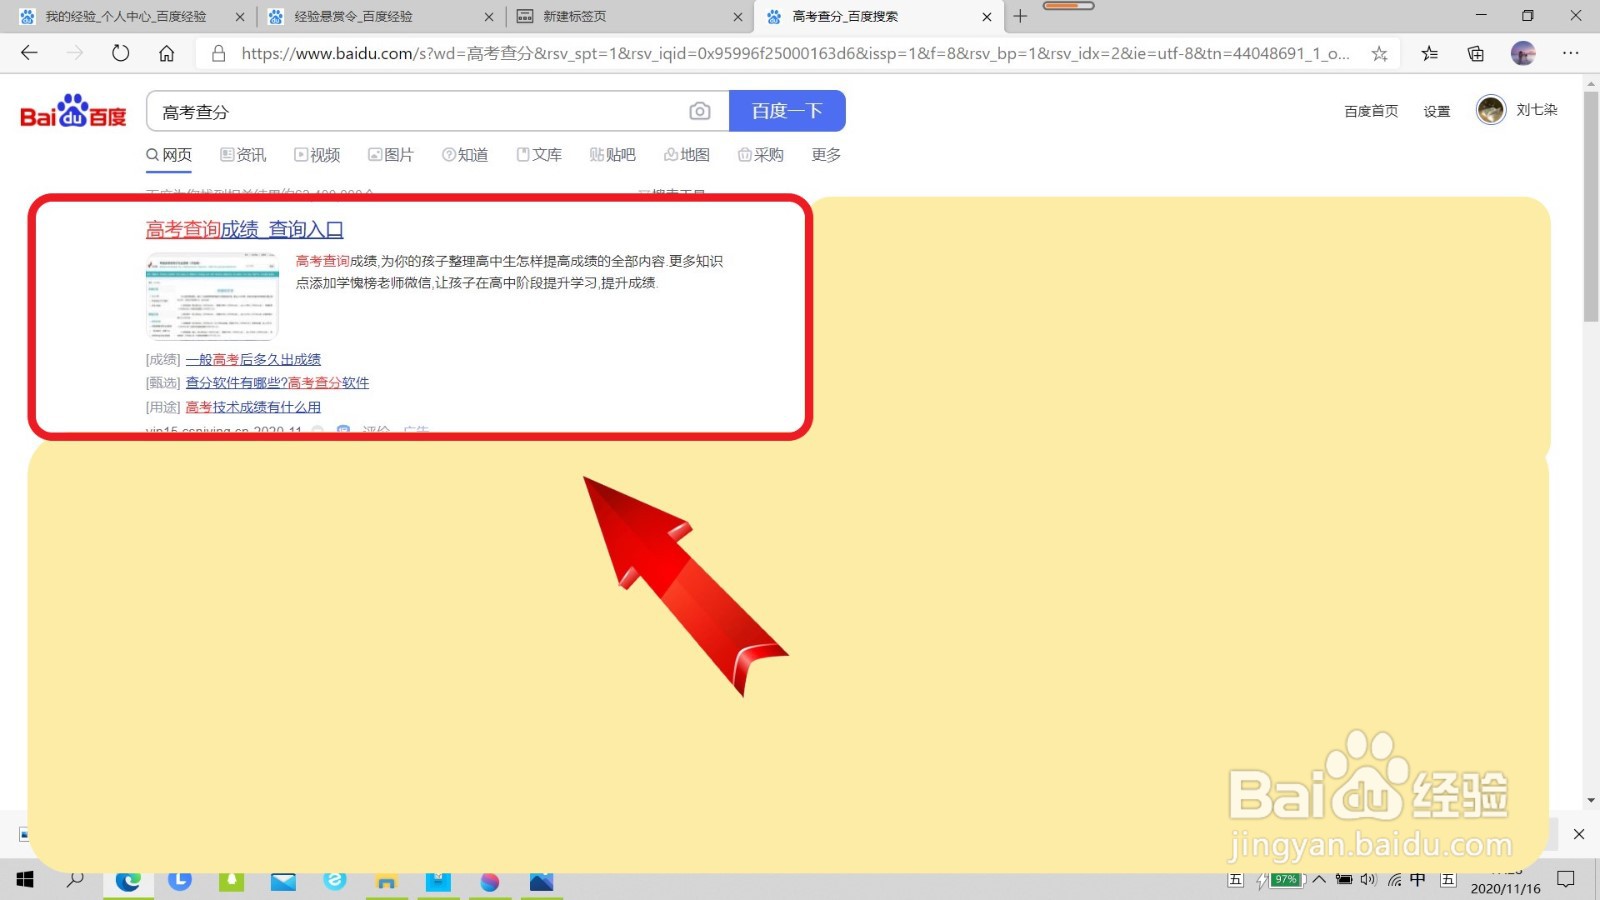This screenshot has height=900, width=1600.
Task: Click the volume speaker tray icon
Action: point(1368,880)
